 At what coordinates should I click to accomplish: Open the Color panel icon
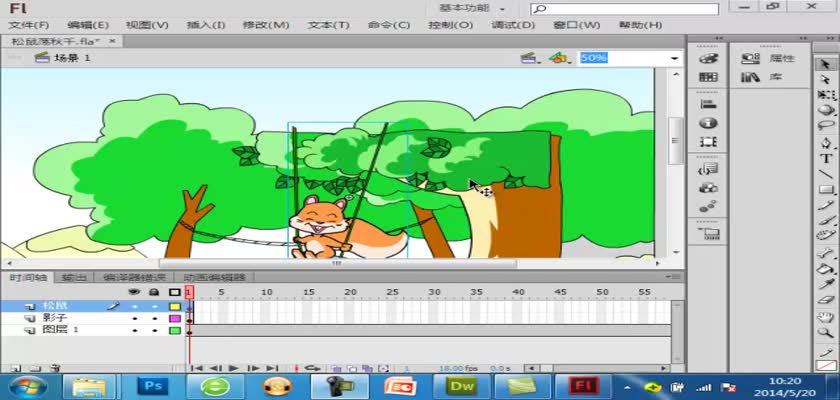click(708, 58)
